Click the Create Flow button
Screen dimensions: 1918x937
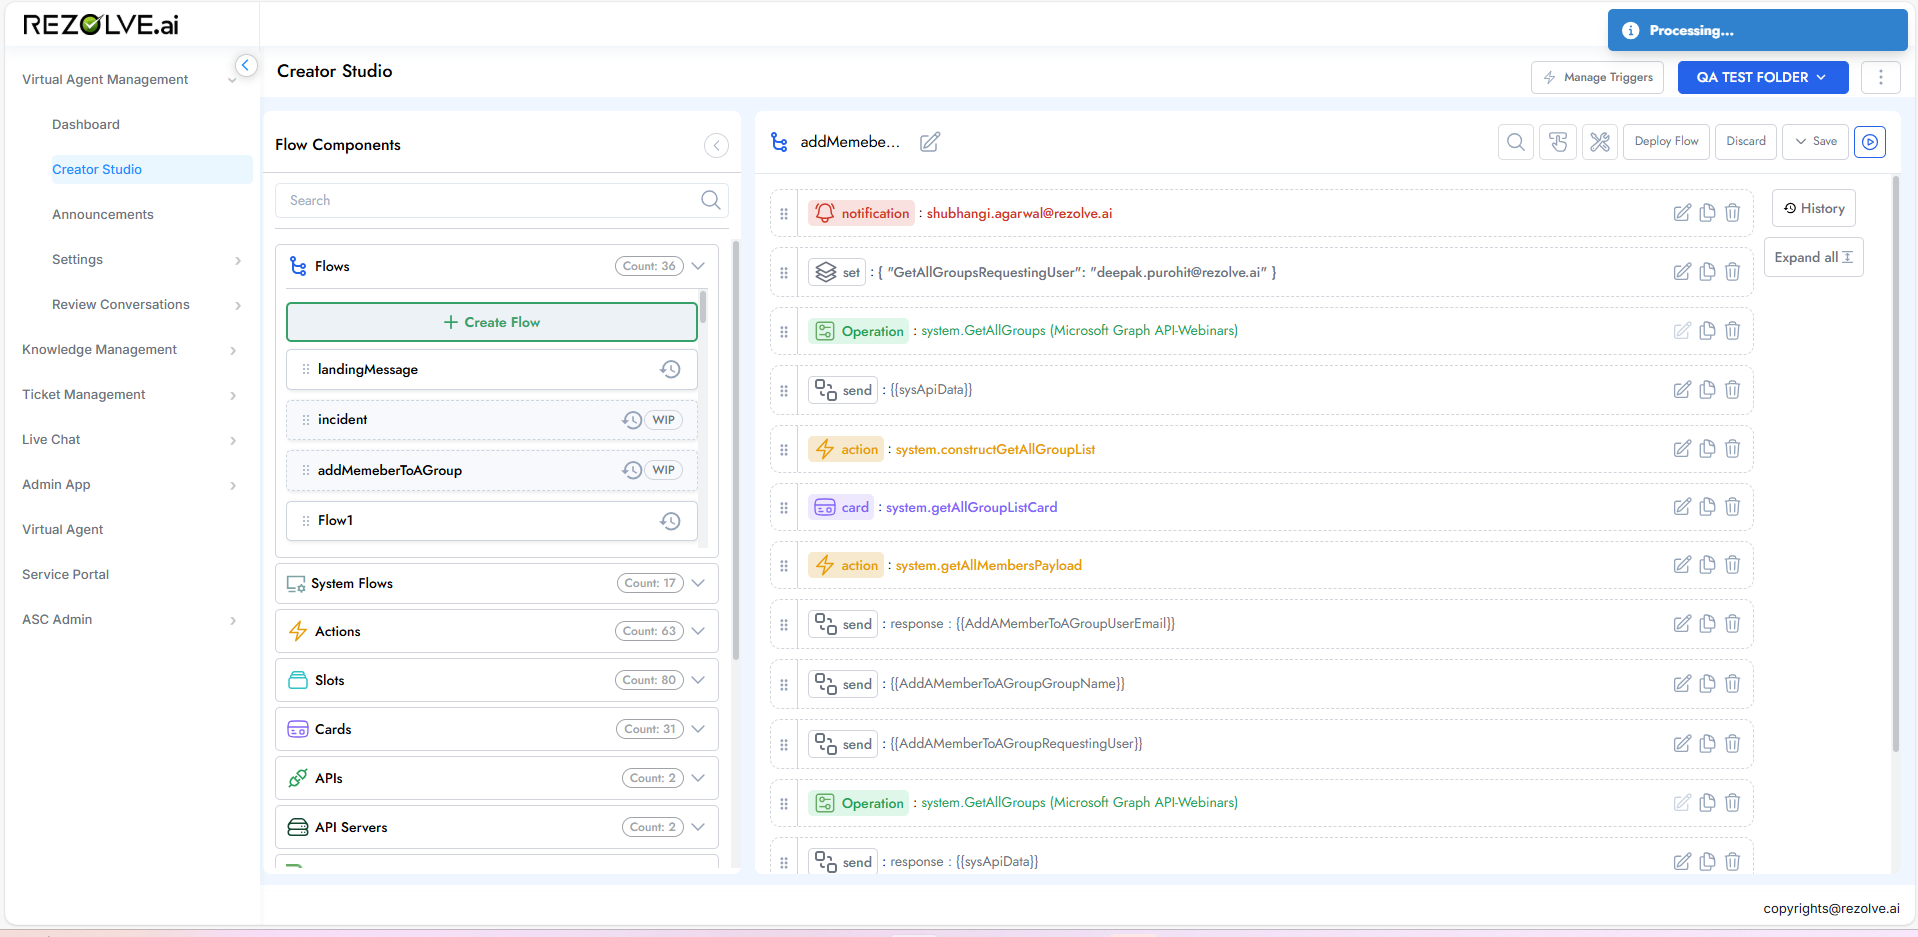pos(491,322)
